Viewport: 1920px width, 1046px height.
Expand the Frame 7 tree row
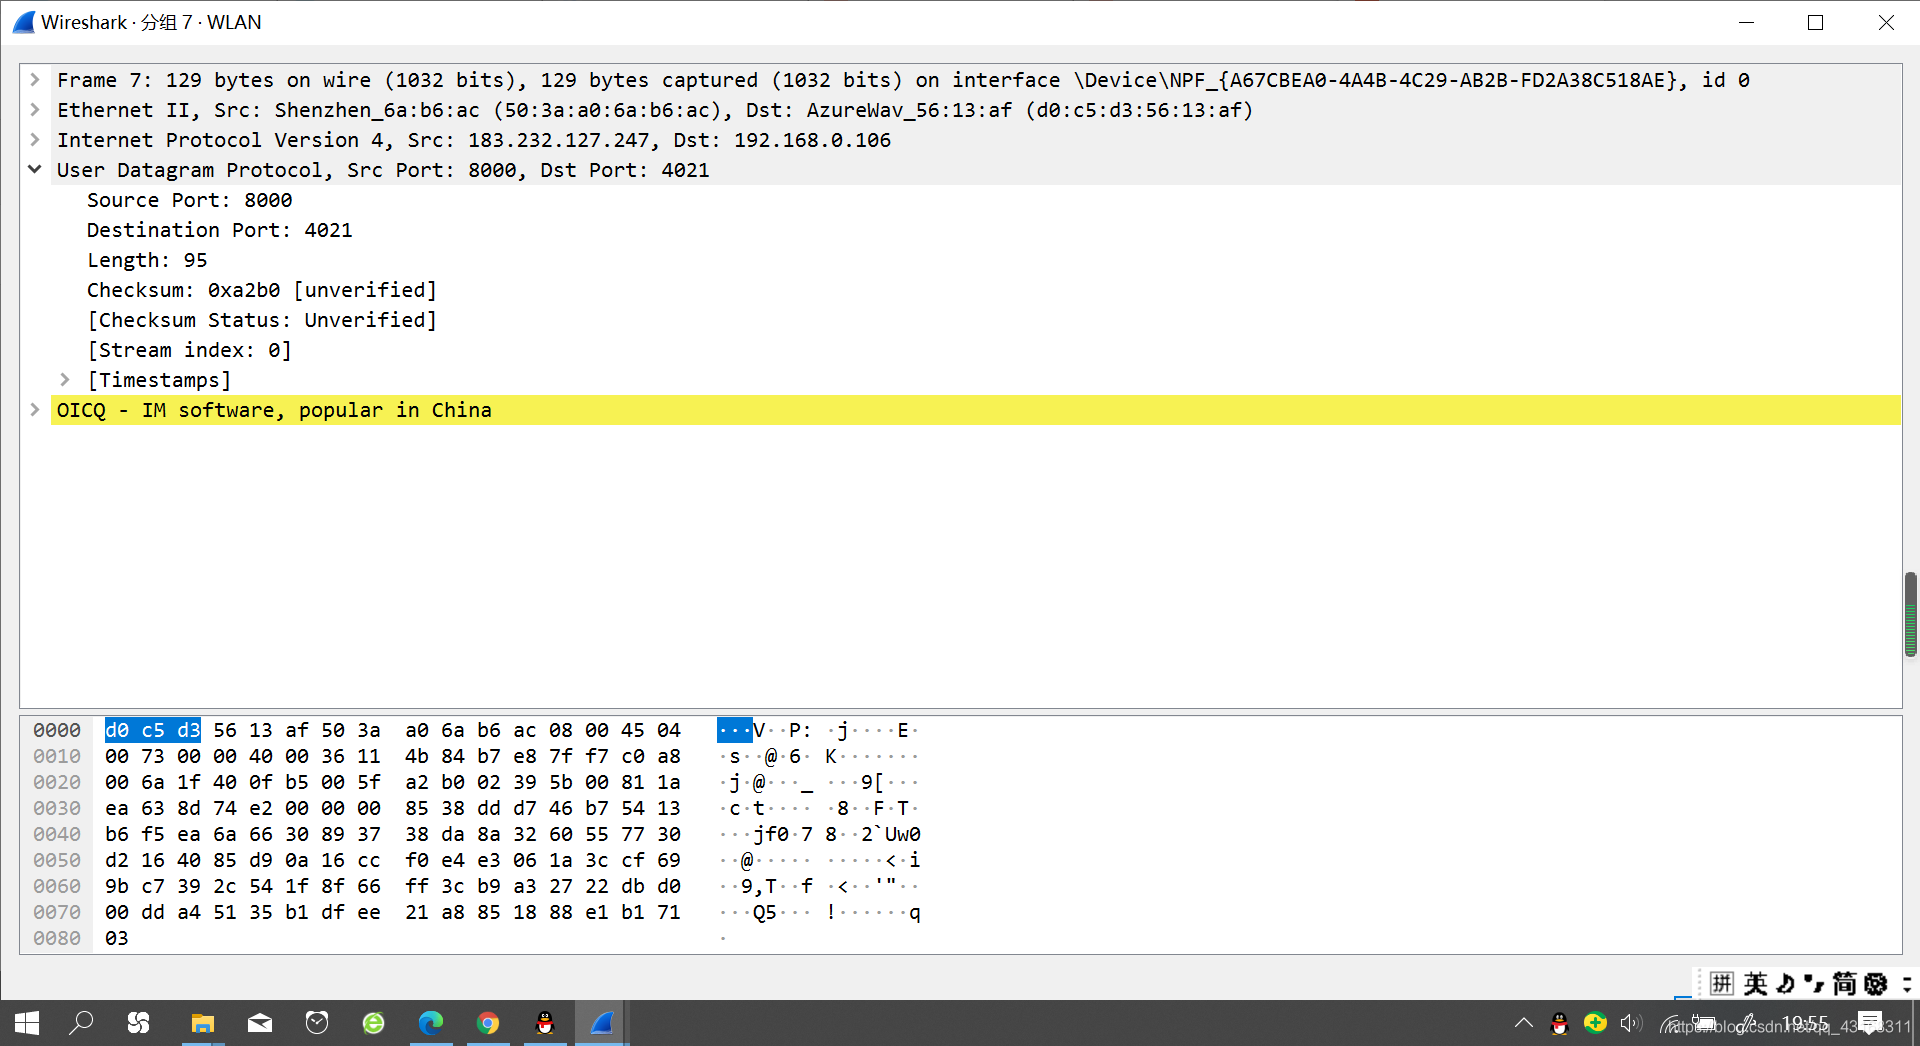35,79
